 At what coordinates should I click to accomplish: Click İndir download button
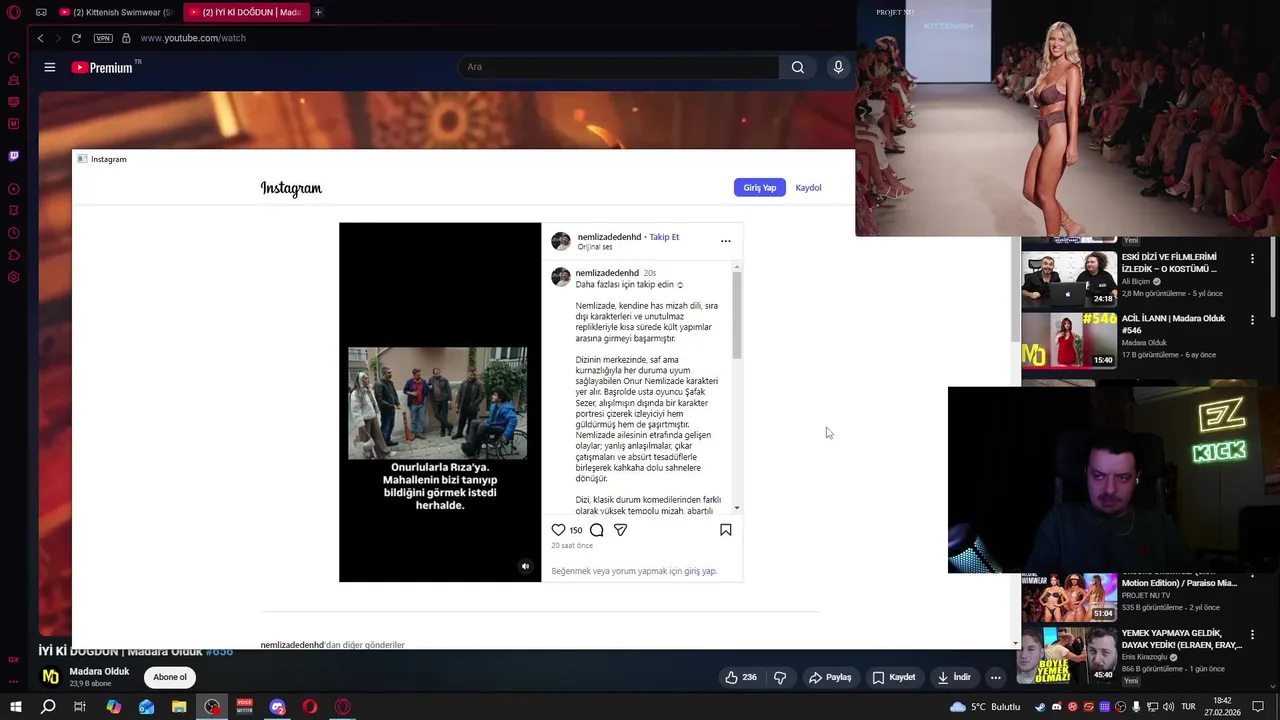click(x=954, y=677)
